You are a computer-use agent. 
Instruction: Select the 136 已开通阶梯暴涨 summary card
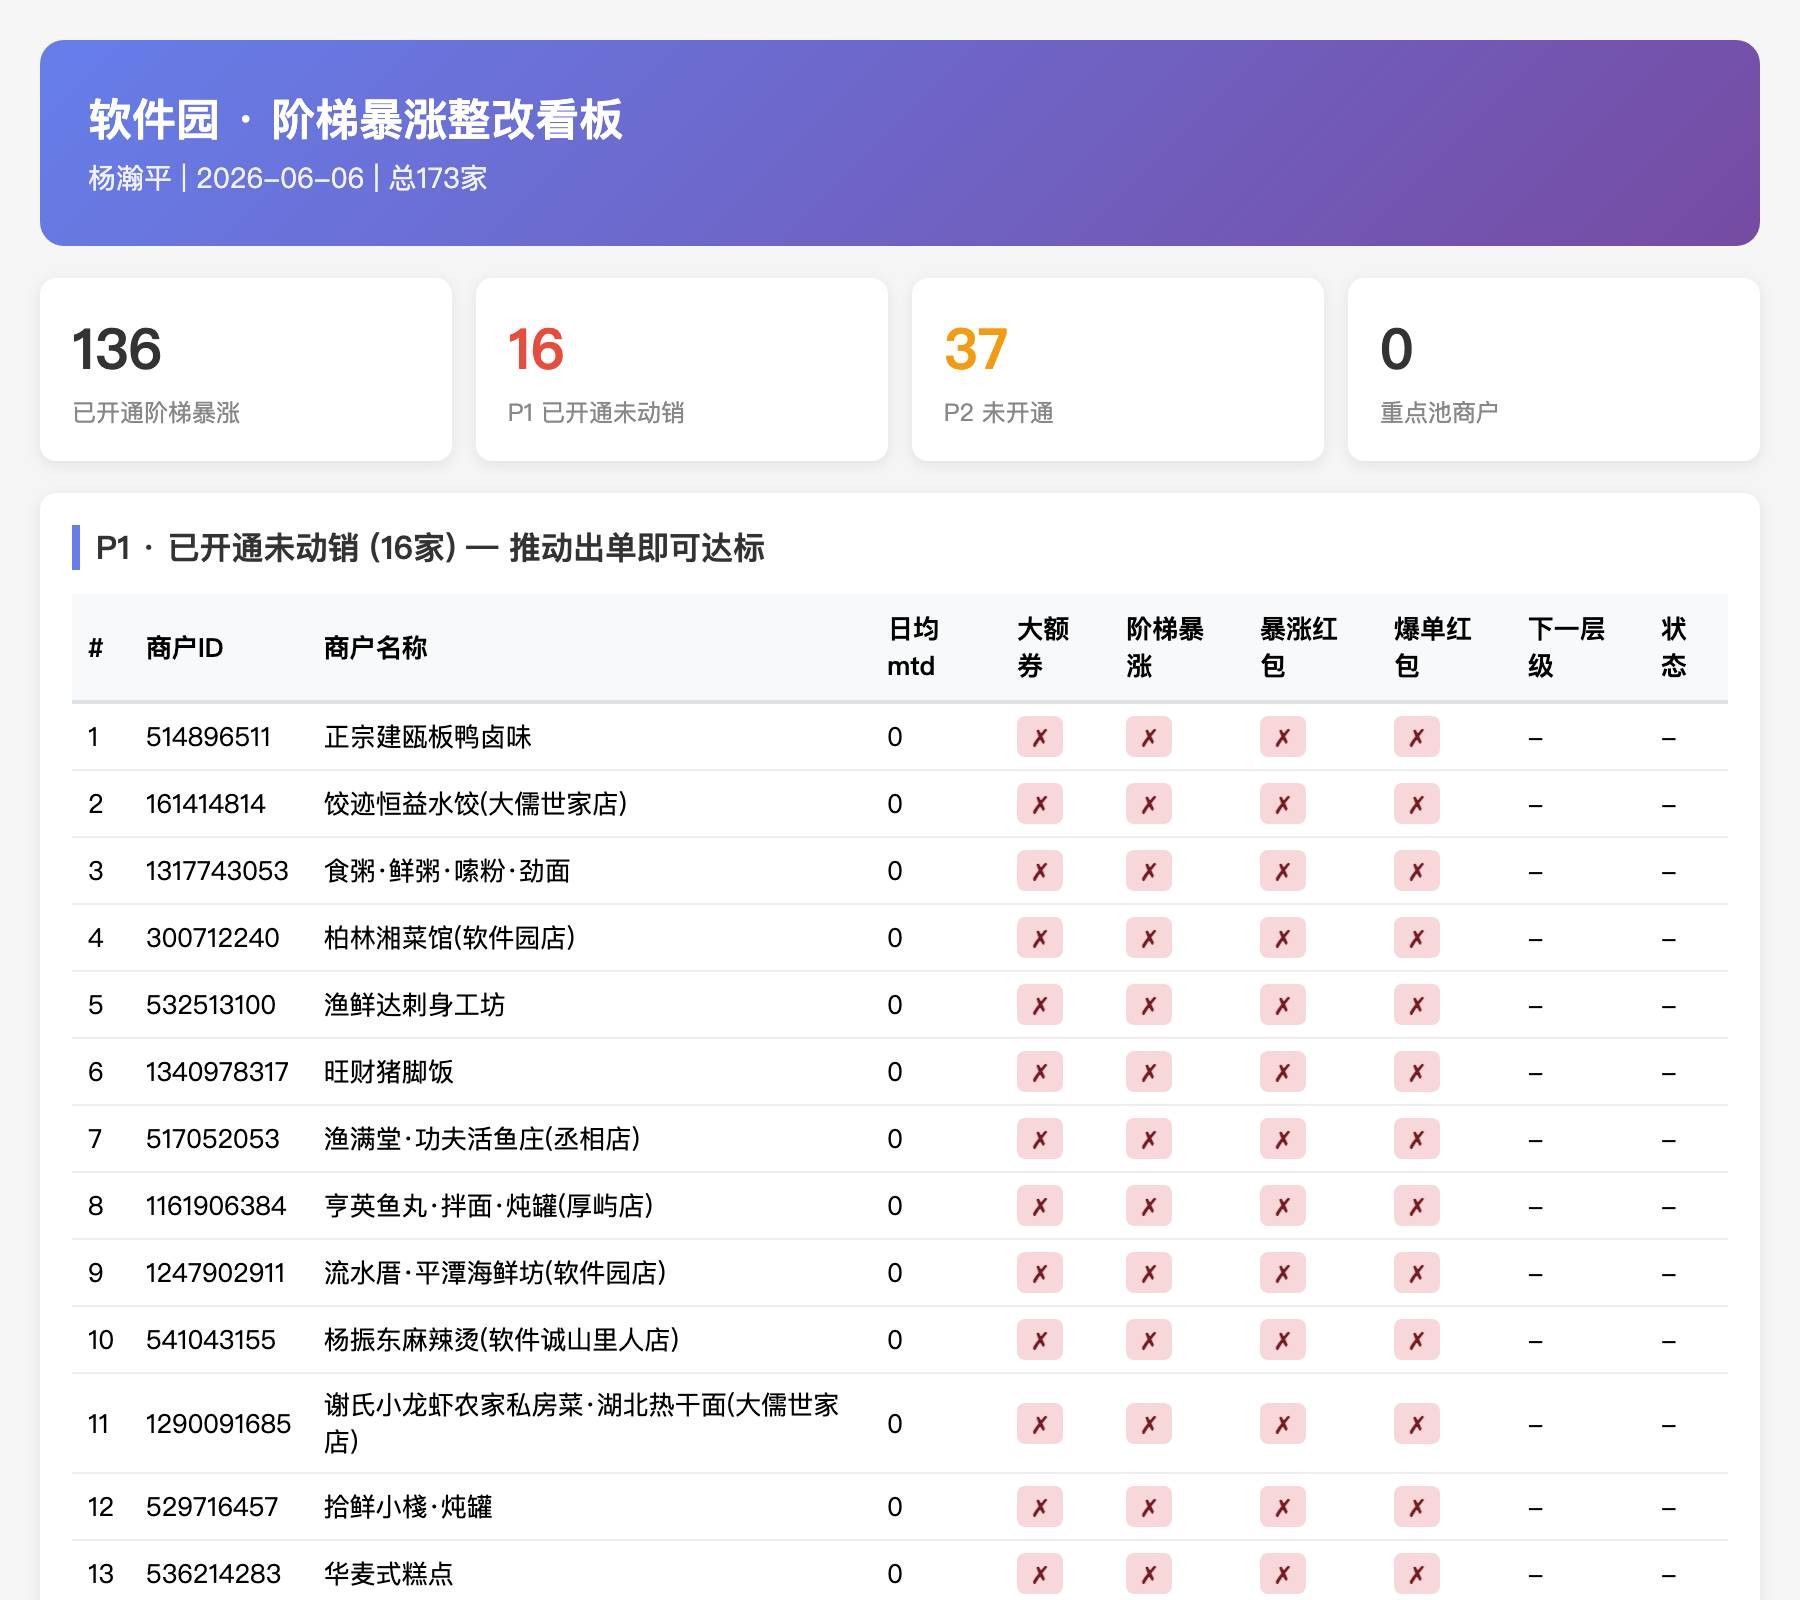246,370
